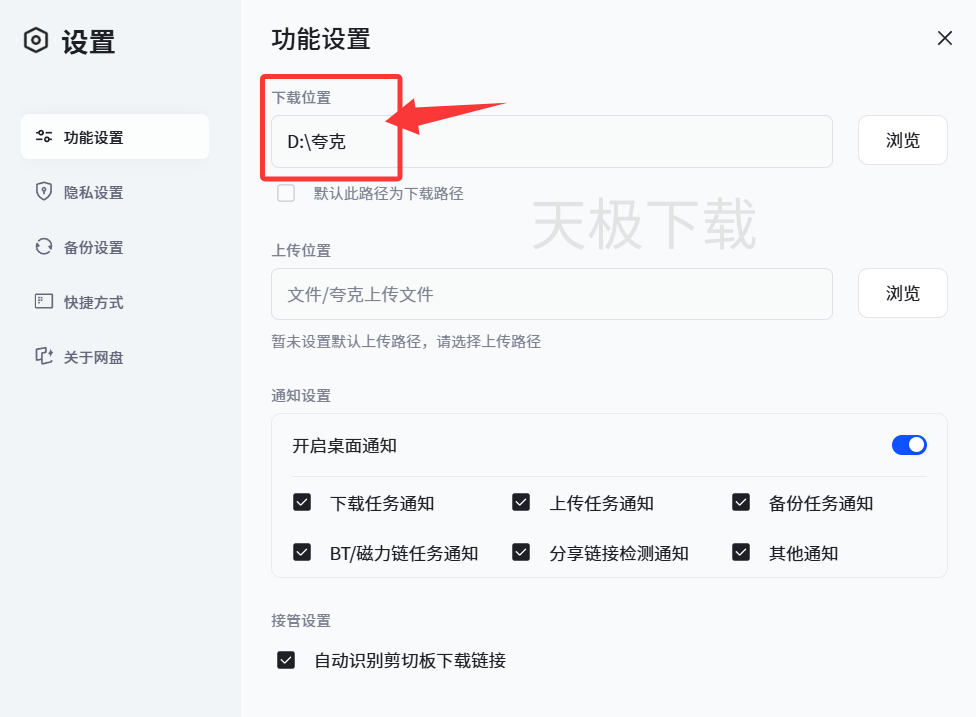
Task: Uncheck 分享链接检测通知 checkbox
Action: pos(521,552)
